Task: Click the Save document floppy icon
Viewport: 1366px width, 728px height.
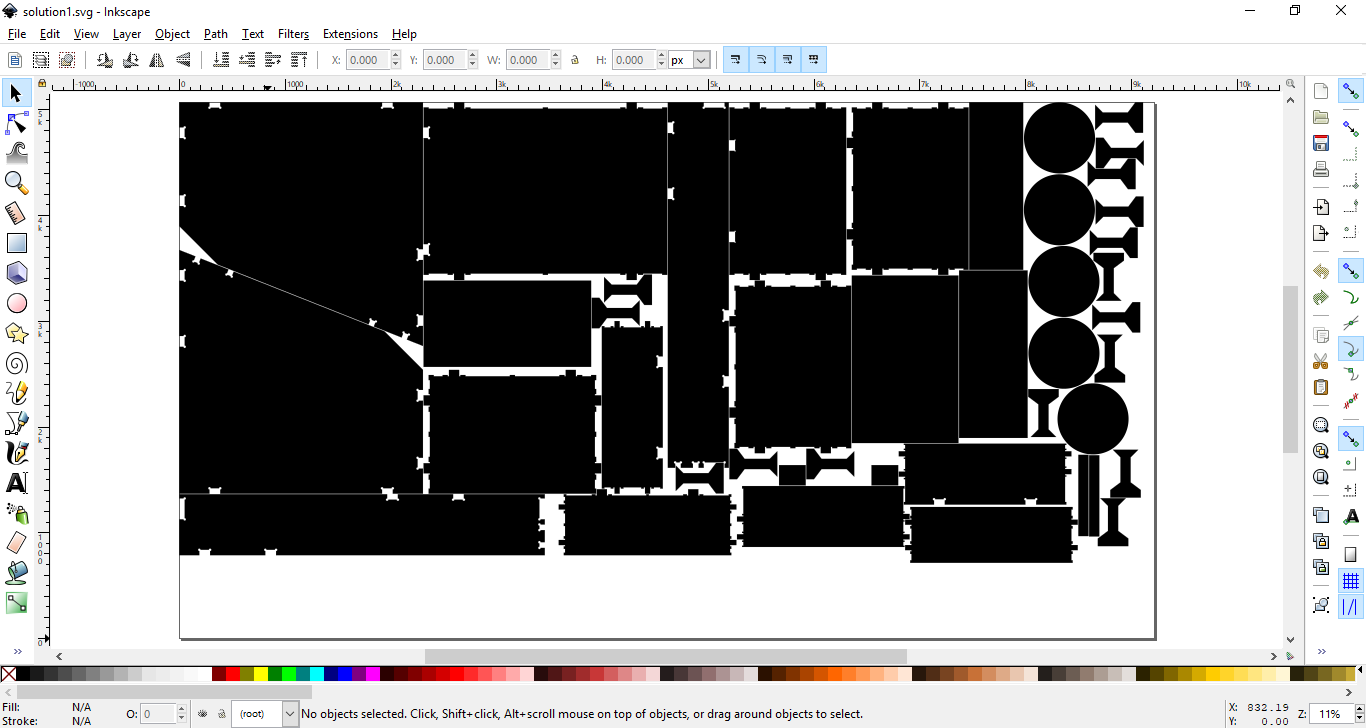Action: coord(1321,143)
